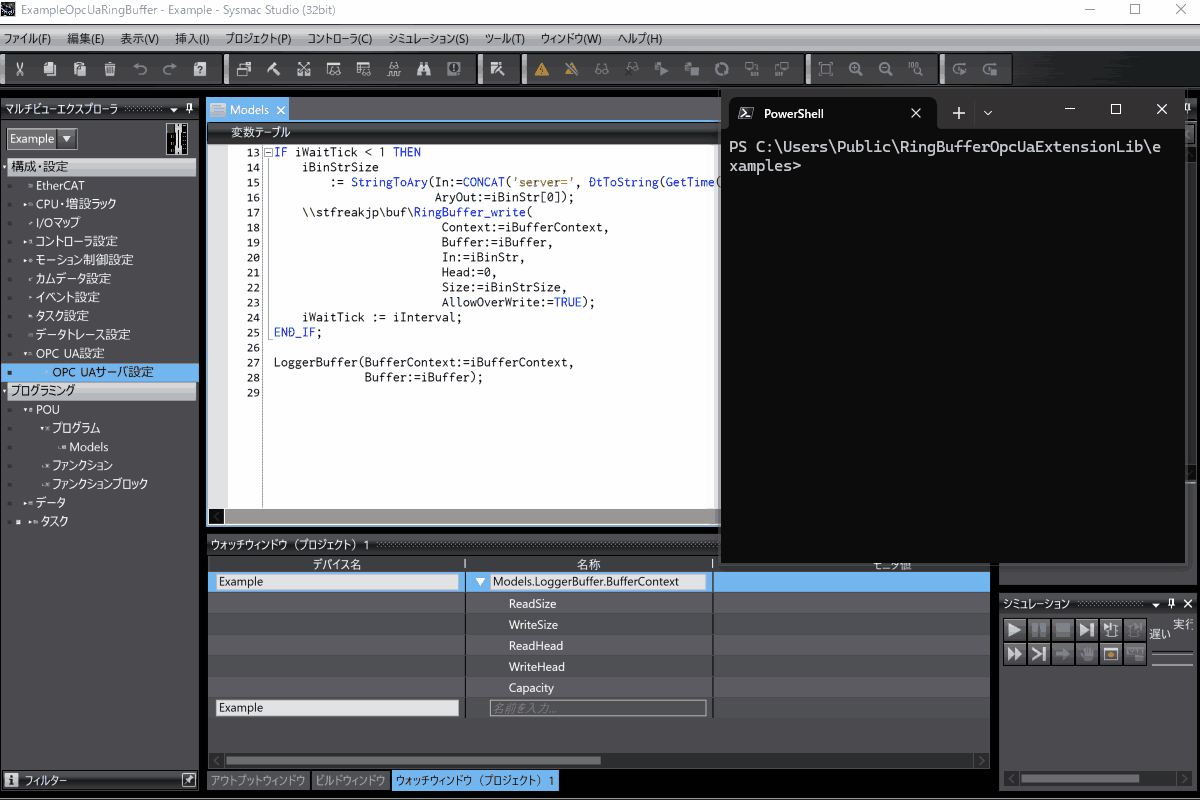The image size is (1200, 800).
Task: Open the Help question-mark icon
Action: click(200, 69)
